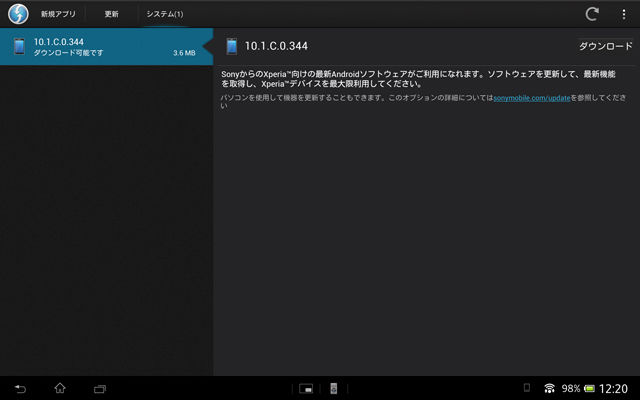Tap the remote control icon in navigation bar
This screenshot has height=400, width=640.
click(333, 389)
